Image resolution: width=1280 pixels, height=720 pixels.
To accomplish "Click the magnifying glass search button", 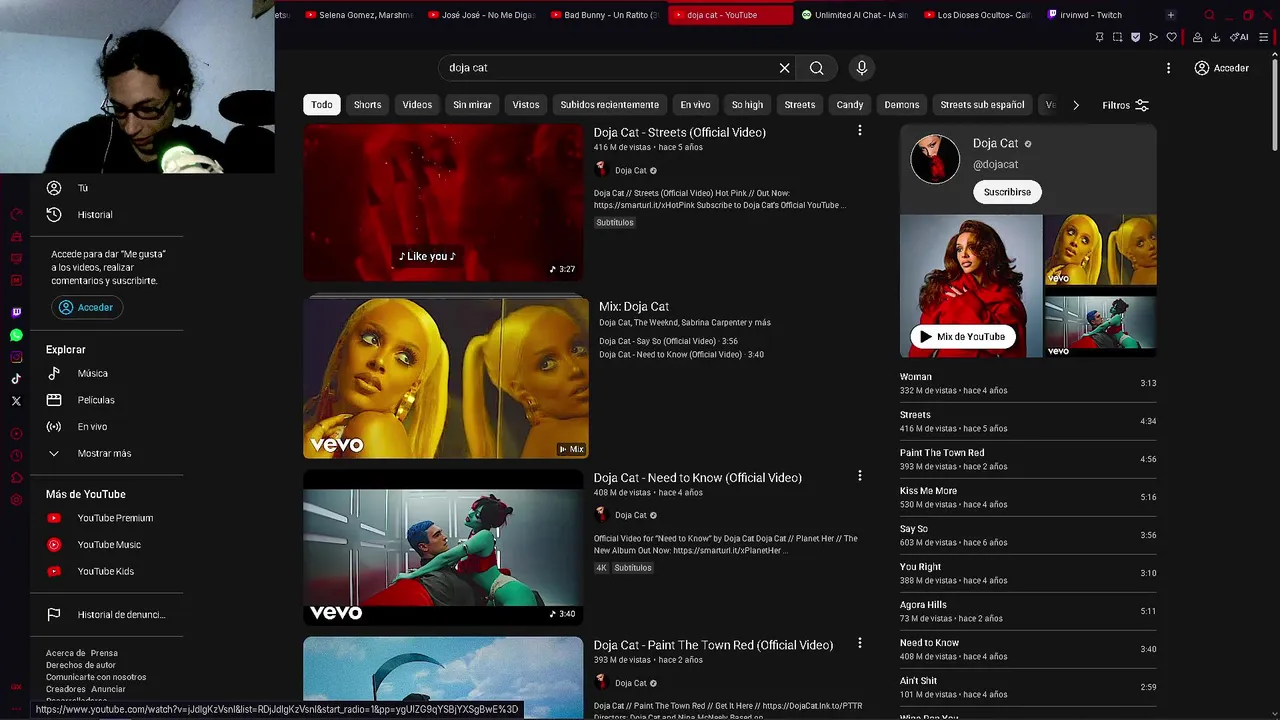I will pyautogui.click(x=817, y=68).
